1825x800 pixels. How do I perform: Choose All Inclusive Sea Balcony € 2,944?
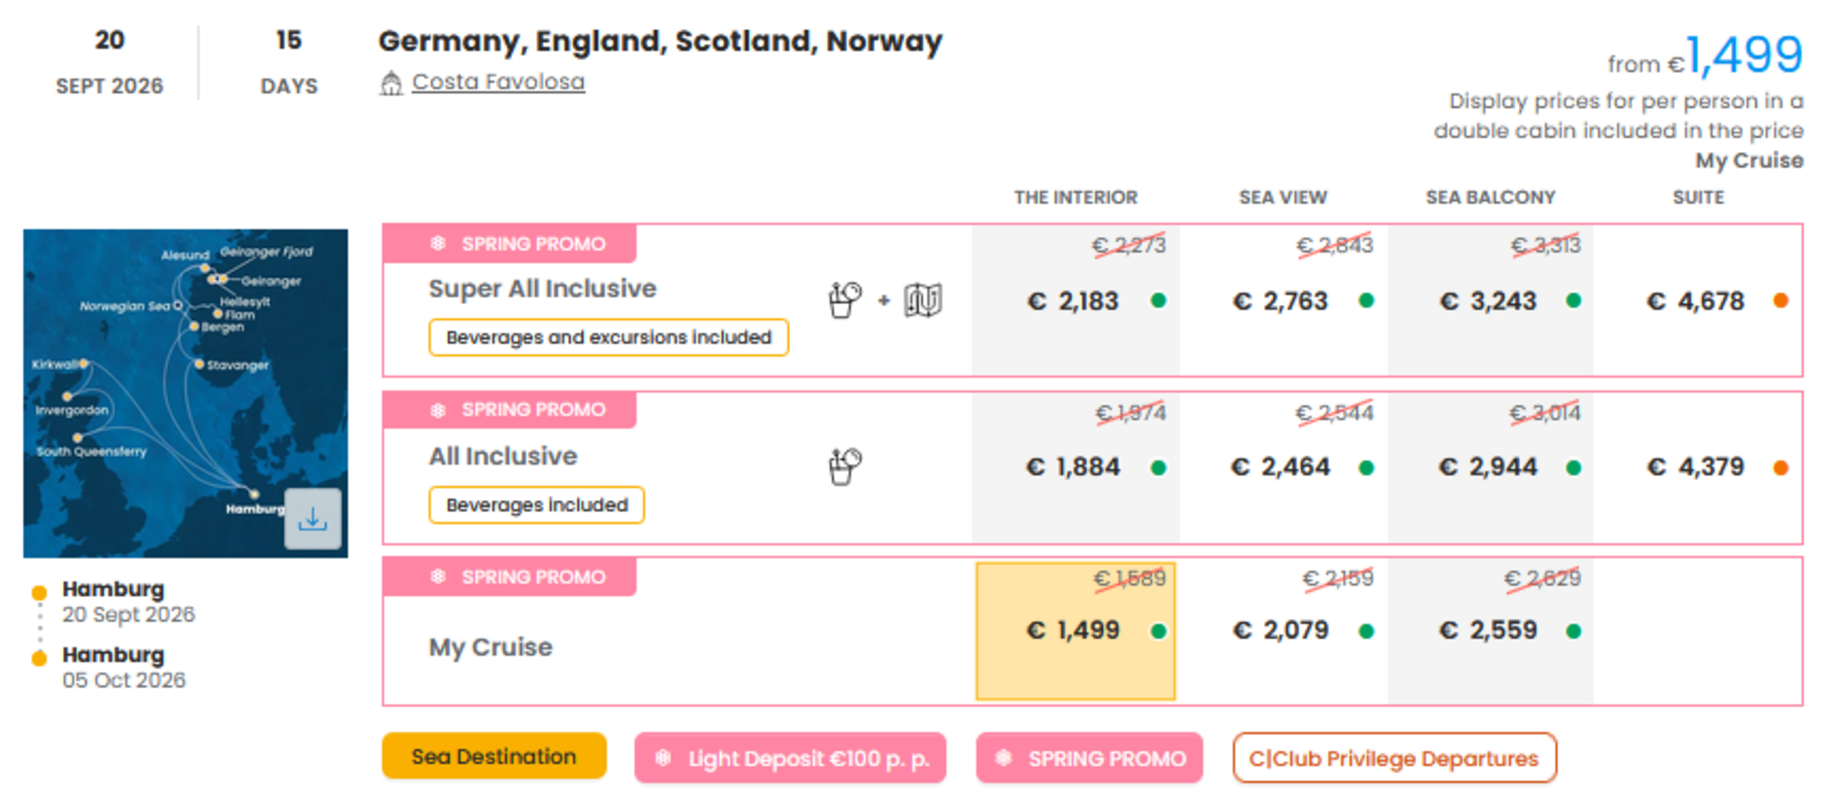coord(1488,467)
